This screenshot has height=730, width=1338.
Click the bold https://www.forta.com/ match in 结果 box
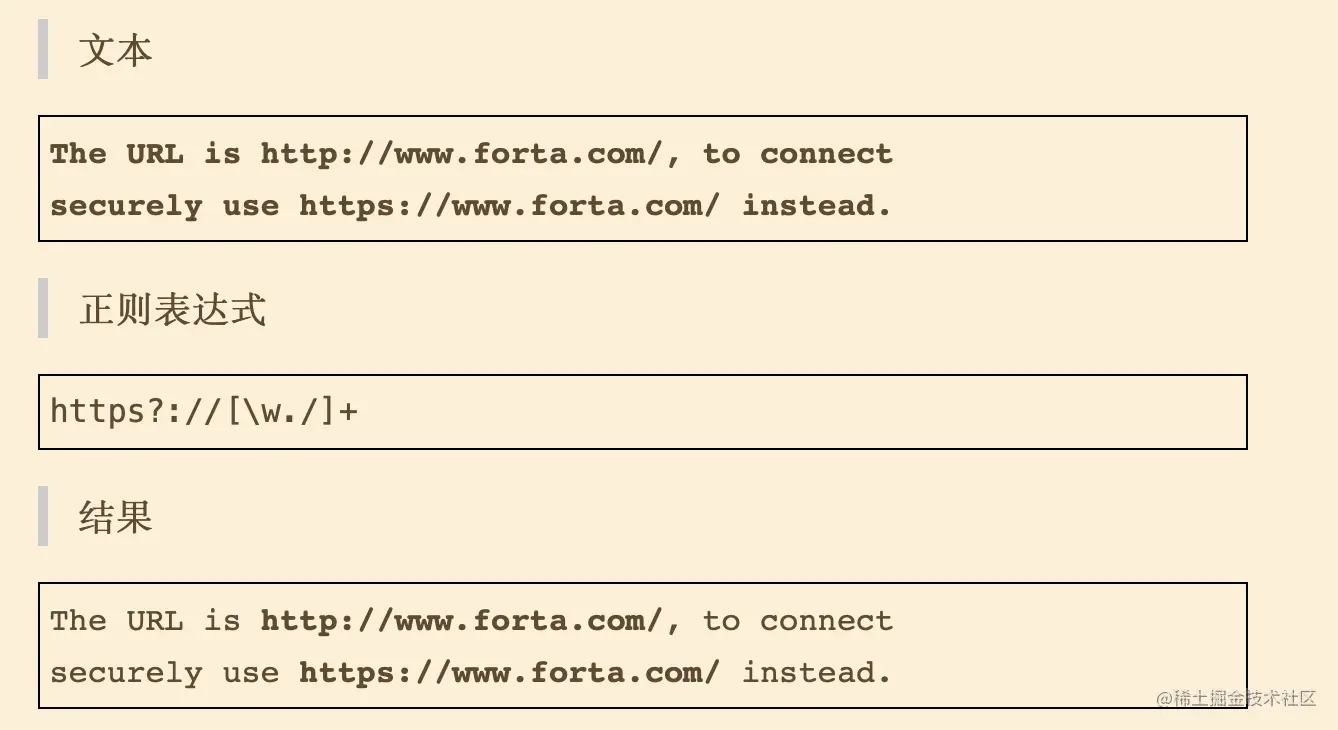(x=509, y=673)
